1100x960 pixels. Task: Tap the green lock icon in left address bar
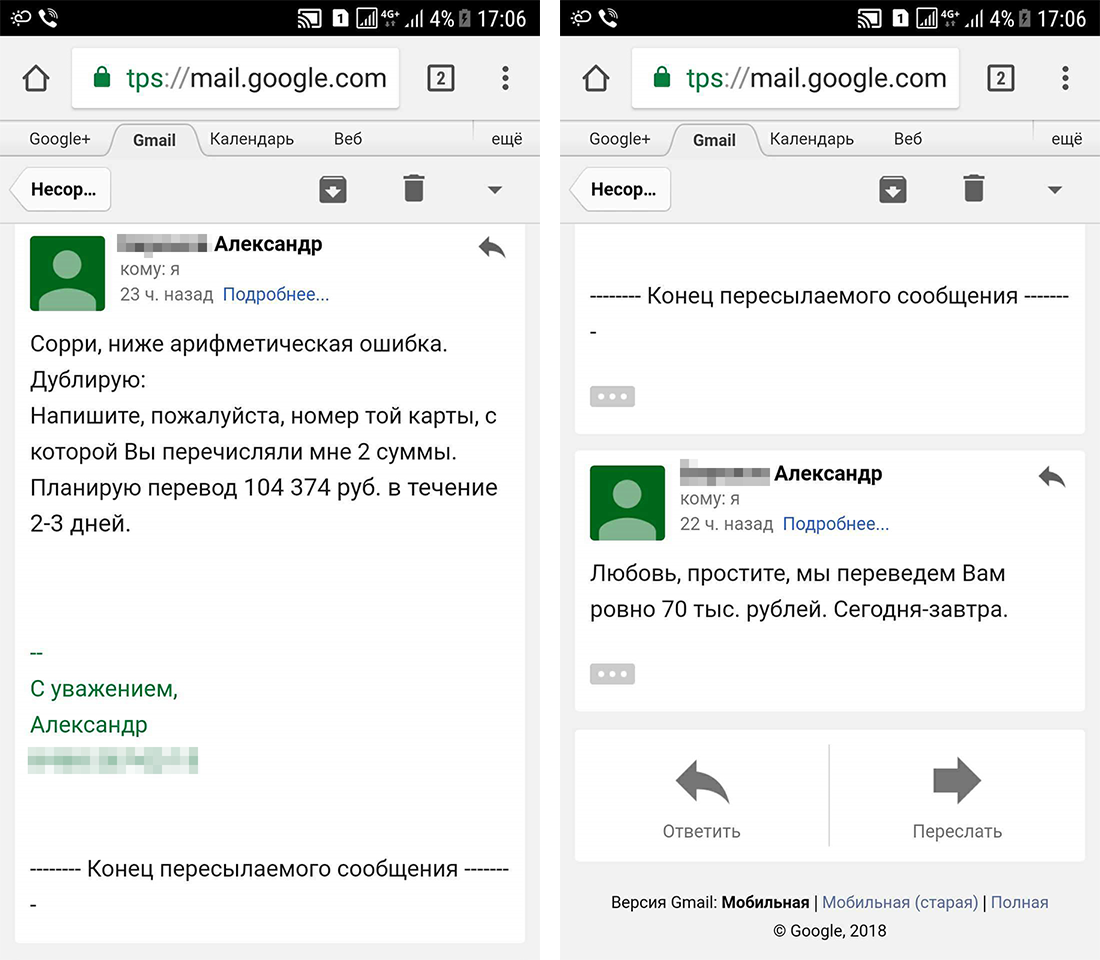[102, 77]
